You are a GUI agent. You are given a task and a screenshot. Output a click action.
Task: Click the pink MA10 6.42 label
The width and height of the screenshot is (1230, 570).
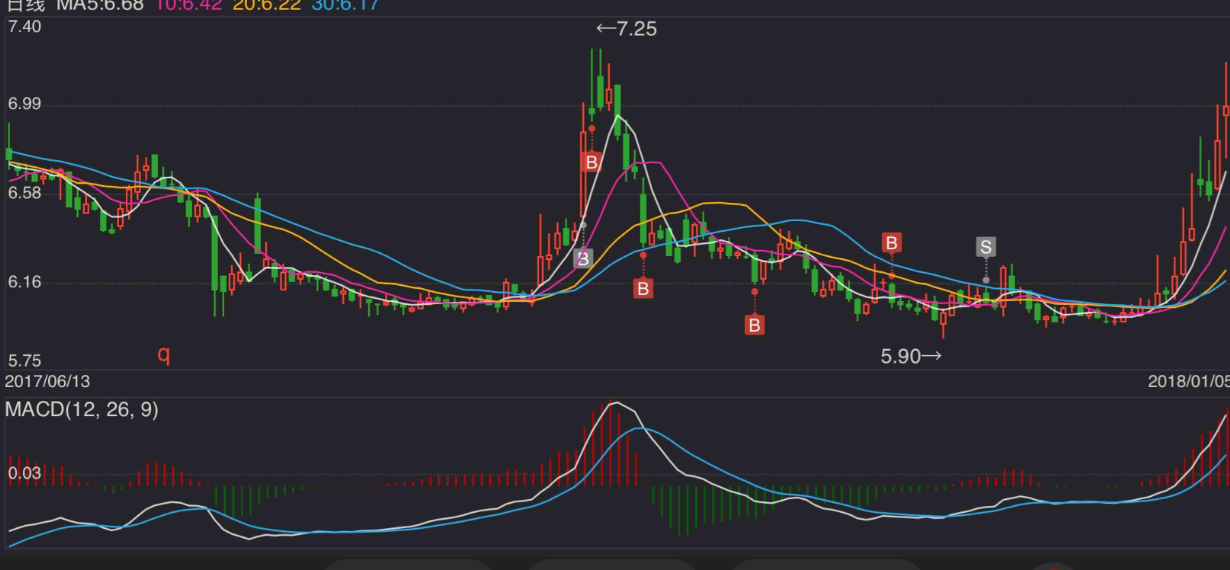(x=187, y=5)
